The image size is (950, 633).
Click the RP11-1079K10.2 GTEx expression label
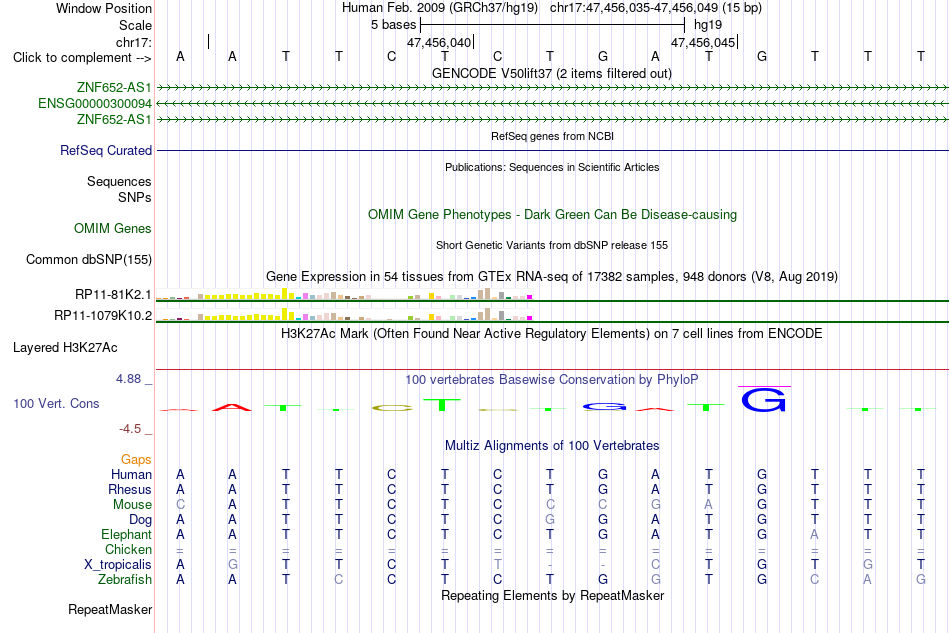click(x=103, y=316)
